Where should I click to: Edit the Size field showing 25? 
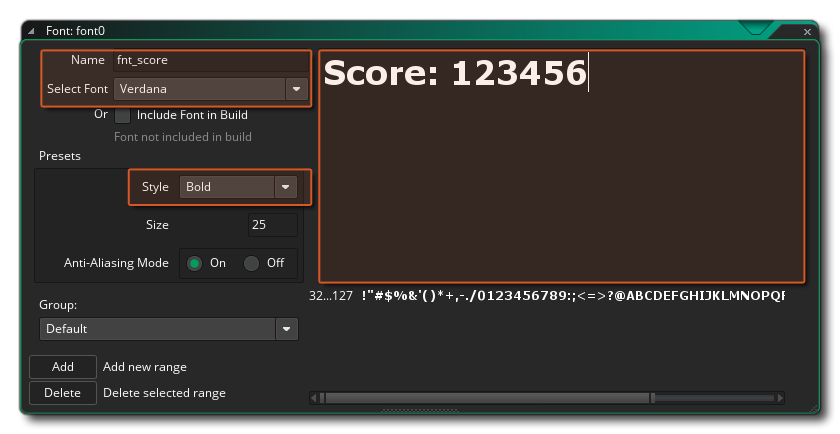pyautogui.click(x=273, y=225)
